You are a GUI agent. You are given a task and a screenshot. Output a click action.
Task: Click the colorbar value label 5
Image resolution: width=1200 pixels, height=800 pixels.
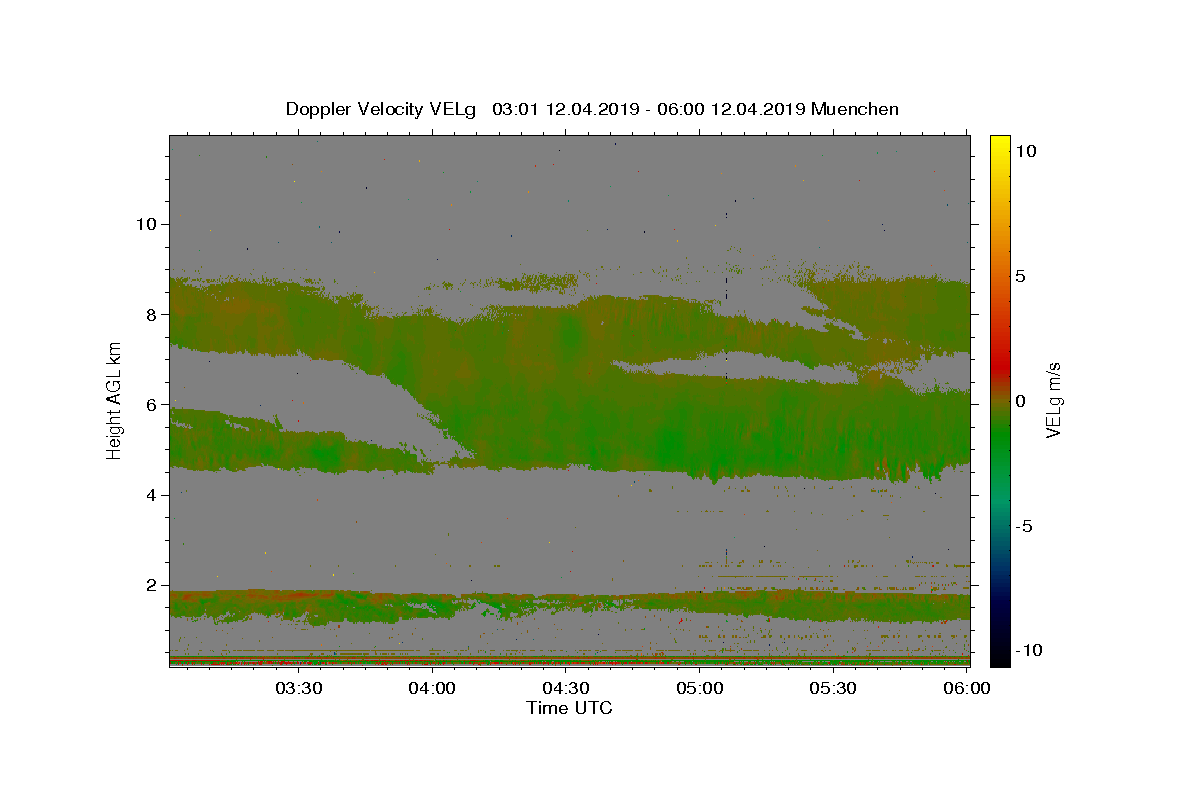point(1020,276)
